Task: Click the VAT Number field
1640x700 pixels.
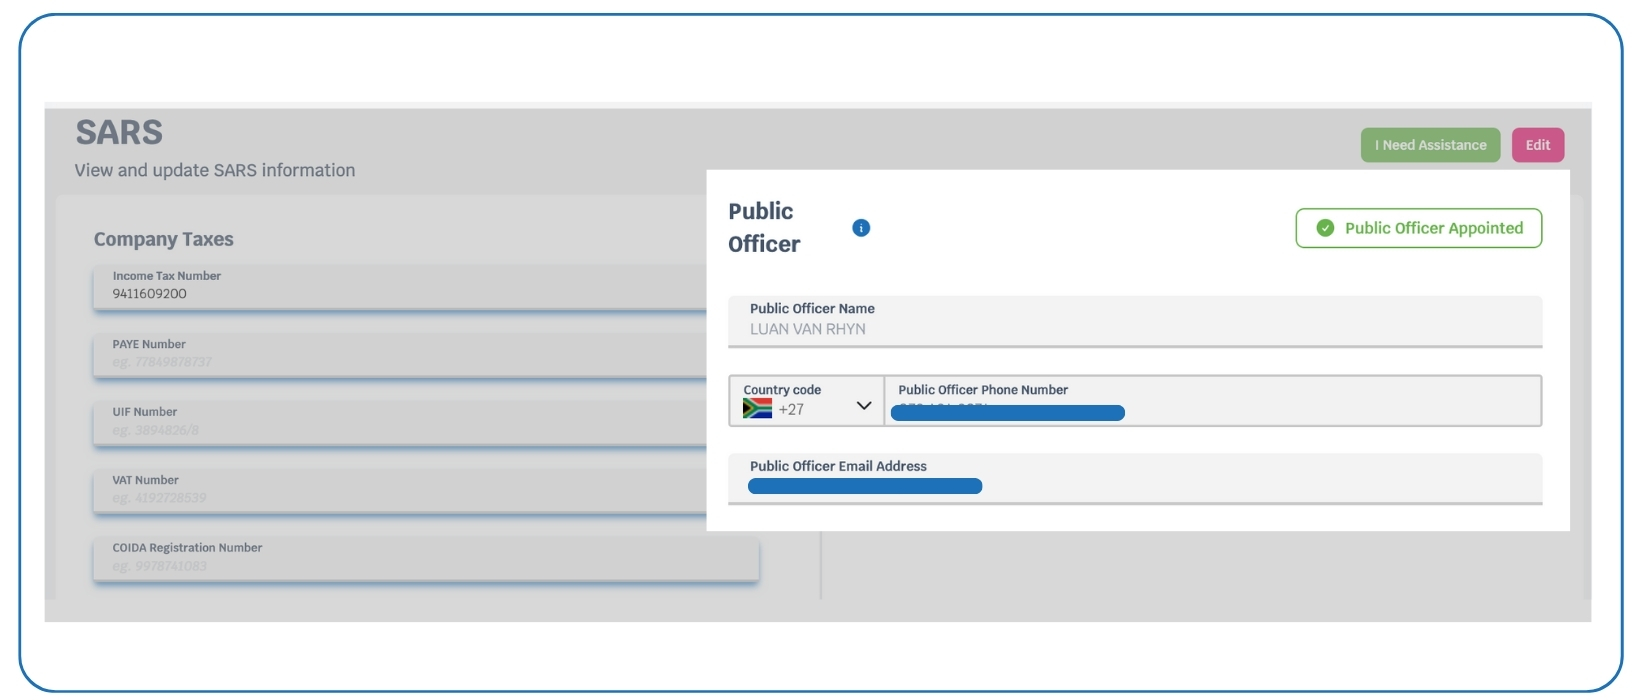Action: [400, 491]
